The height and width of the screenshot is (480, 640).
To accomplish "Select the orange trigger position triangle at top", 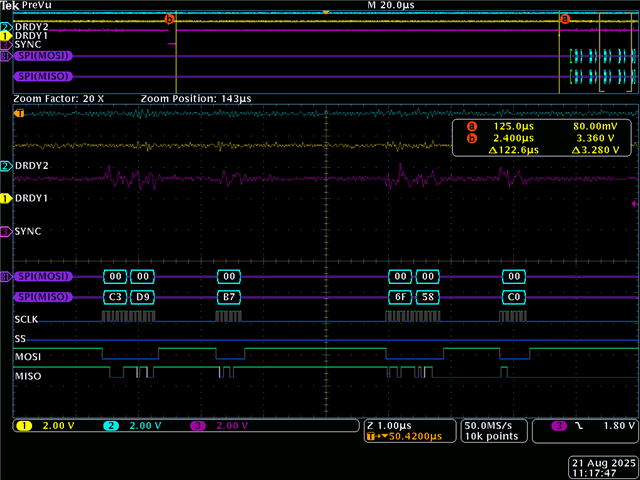I will (x=326, y=13).
